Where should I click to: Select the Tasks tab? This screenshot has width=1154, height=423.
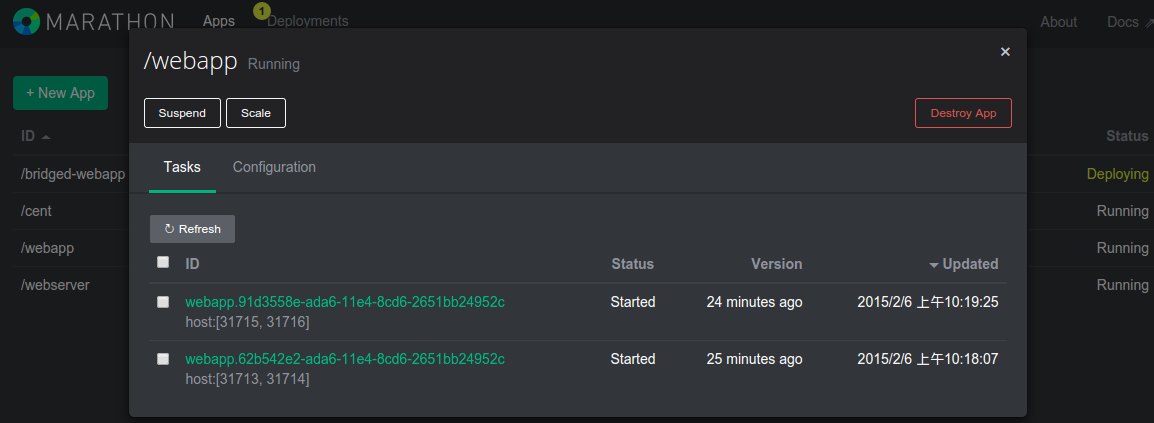182,167
